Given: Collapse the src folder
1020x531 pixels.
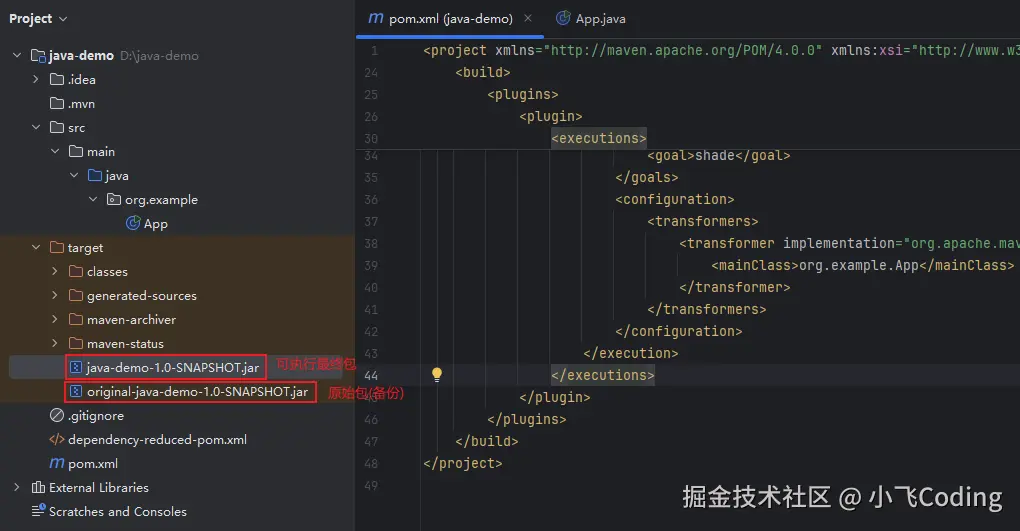Looking at the screenshot, I should point(36,128).
